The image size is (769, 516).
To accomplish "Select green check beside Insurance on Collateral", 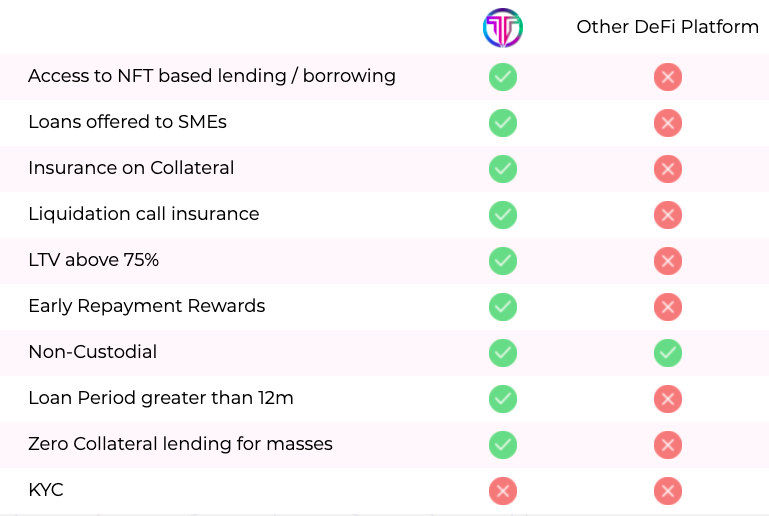I will point(503,169).
